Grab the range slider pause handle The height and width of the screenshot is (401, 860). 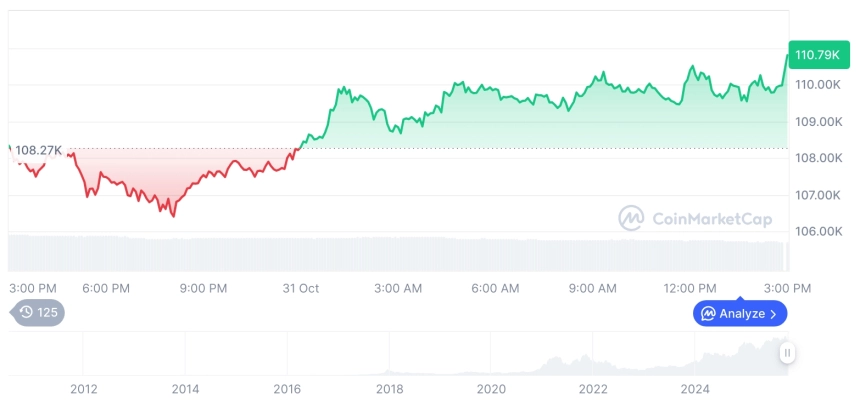coord(788,352)
